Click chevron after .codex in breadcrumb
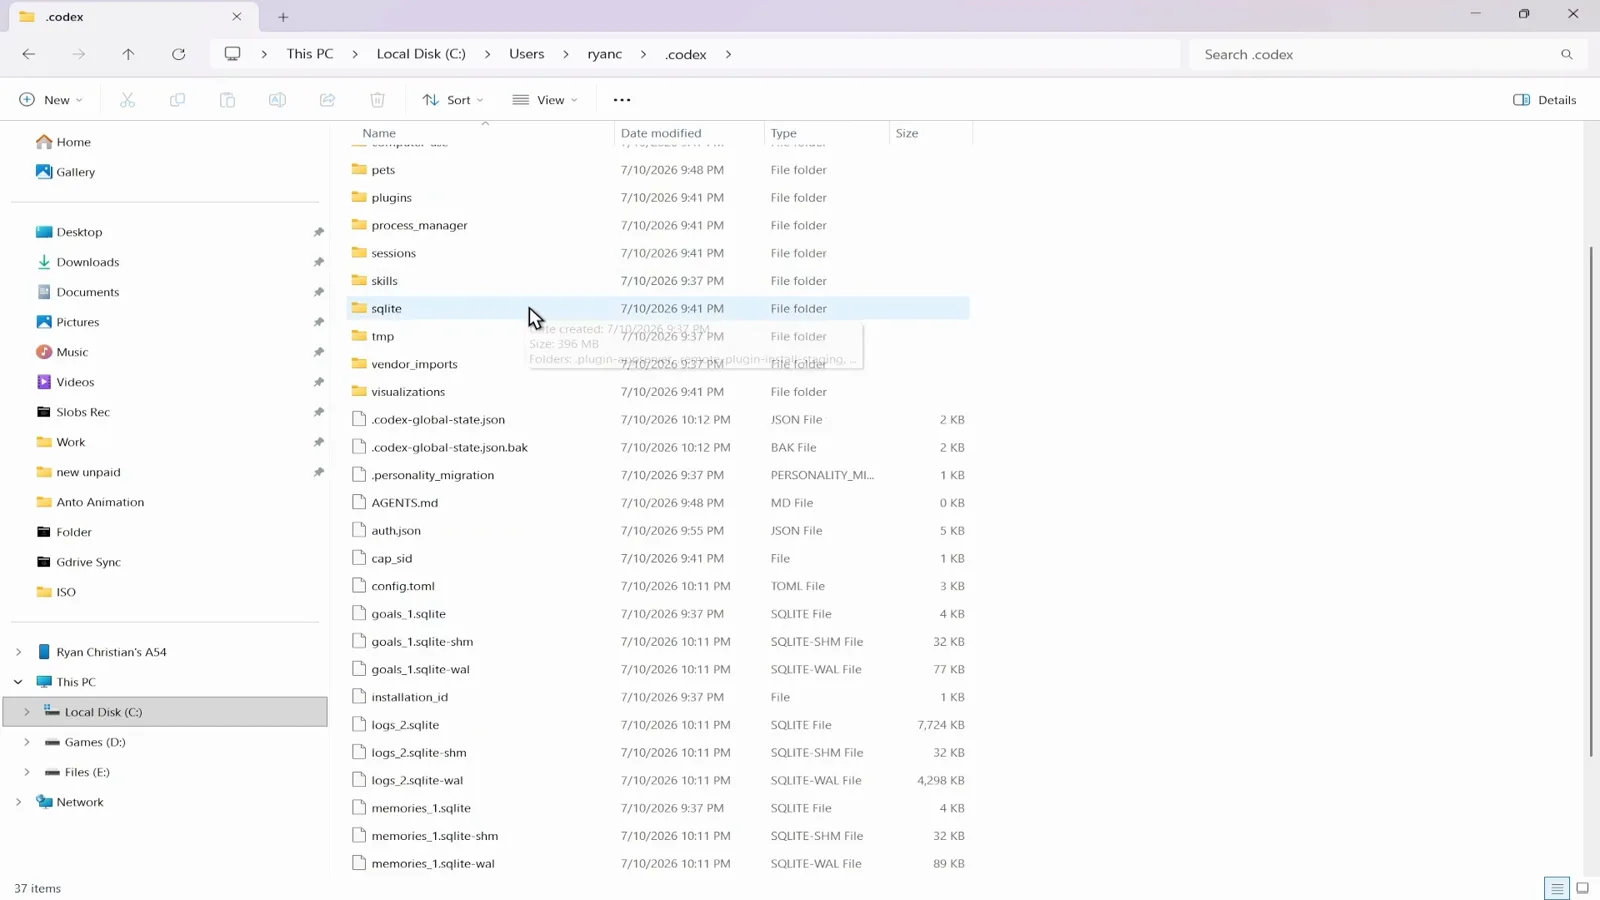This screenshot has height=900, width=1600. pos(728,54)
